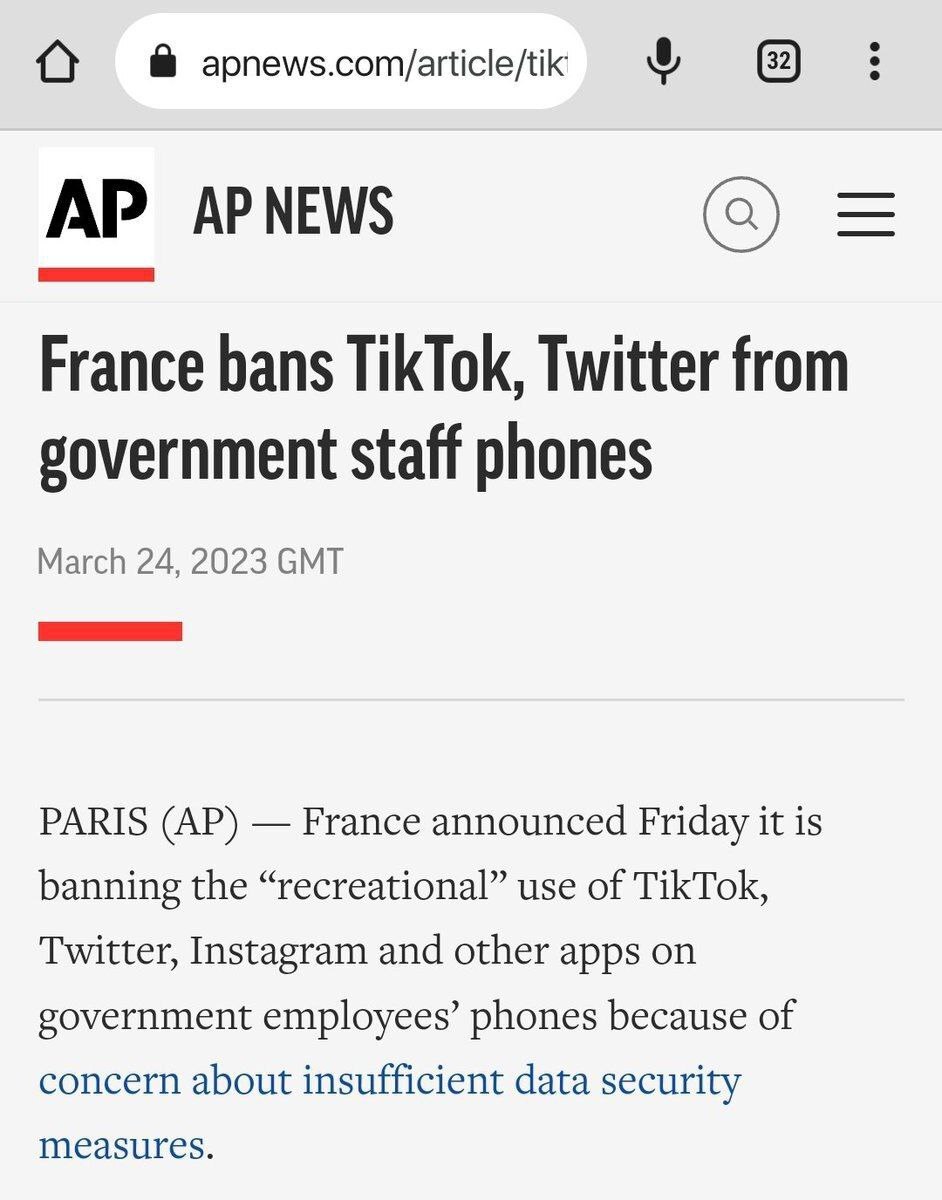Open the browser three-dot overflow menu
942x1200 pixels.
(875, 62)
